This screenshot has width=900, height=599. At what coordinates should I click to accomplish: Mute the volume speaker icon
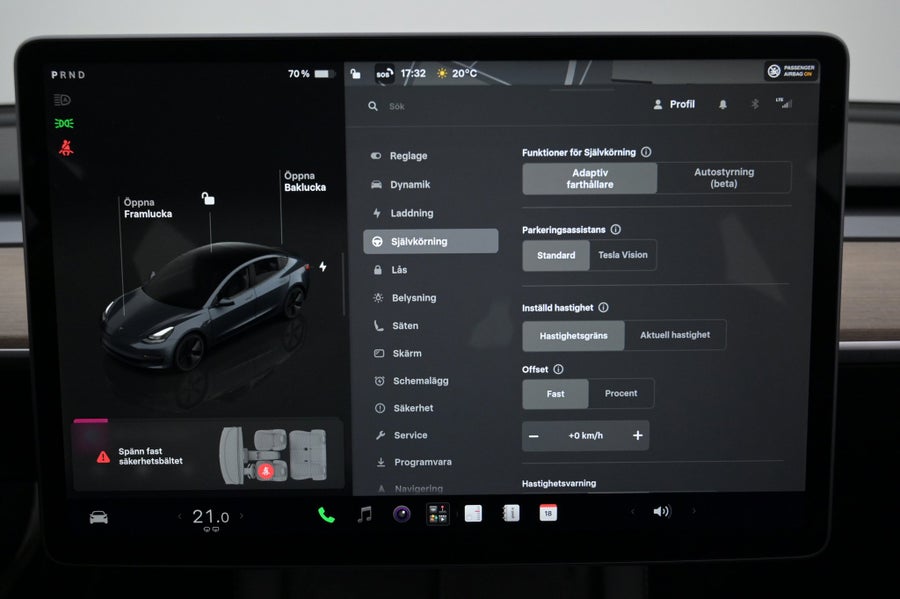(662, 511)
